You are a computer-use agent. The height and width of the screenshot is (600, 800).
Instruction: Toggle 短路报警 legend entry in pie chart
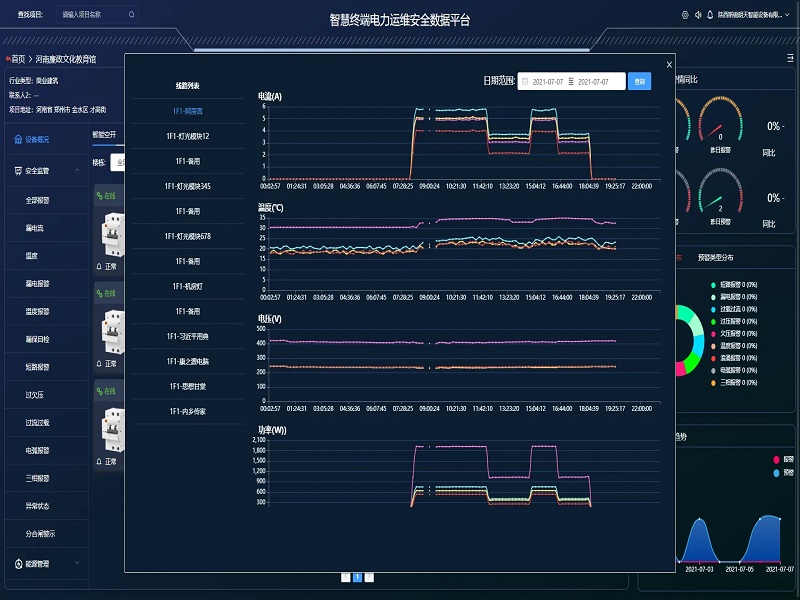click(716, 285)
